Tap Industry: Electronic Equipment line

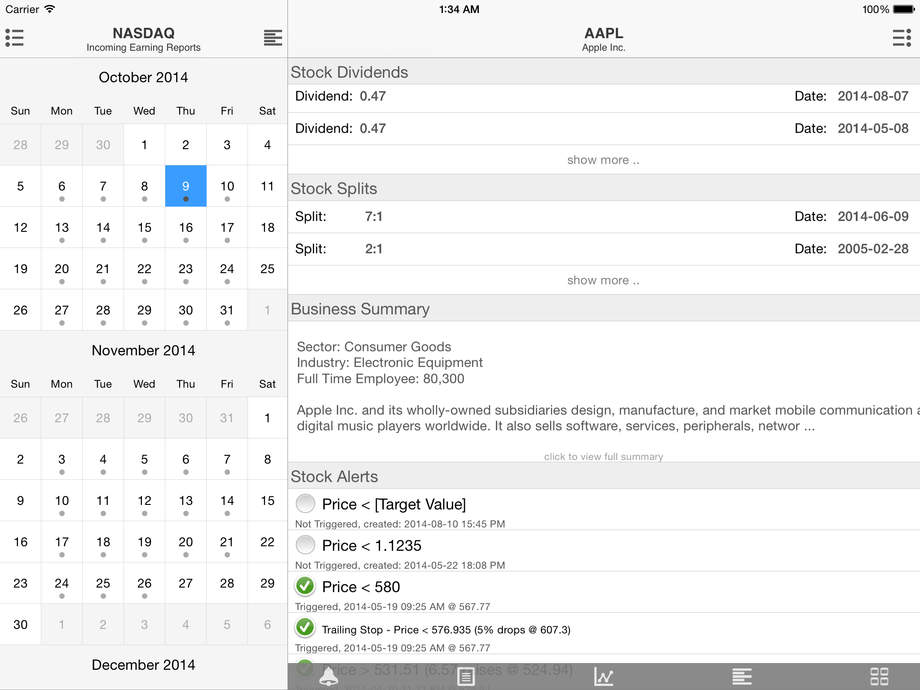click(390, 363)
